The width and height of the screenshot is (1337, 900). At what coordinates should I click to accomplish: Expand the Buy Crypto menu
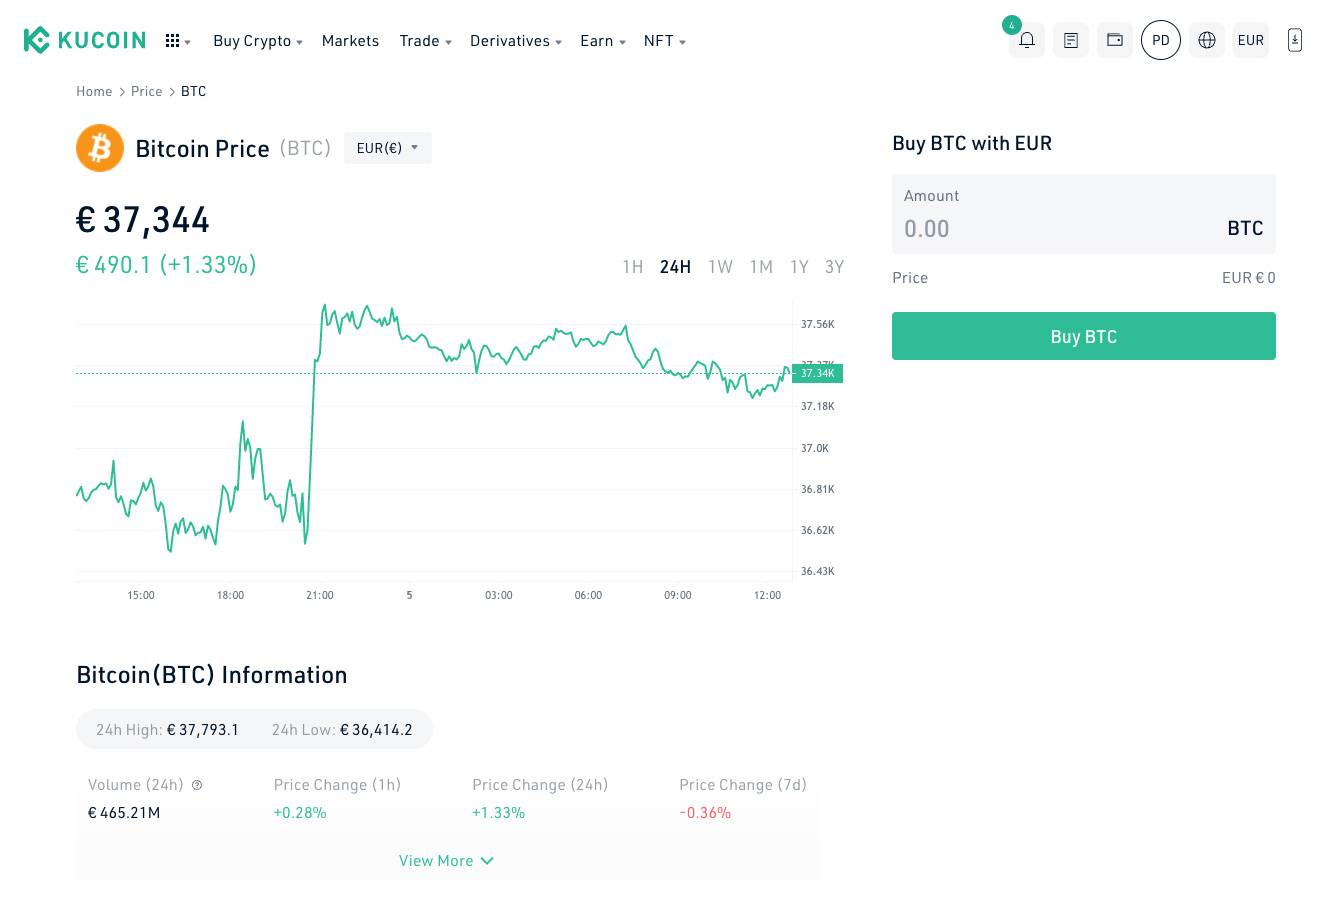257,41
